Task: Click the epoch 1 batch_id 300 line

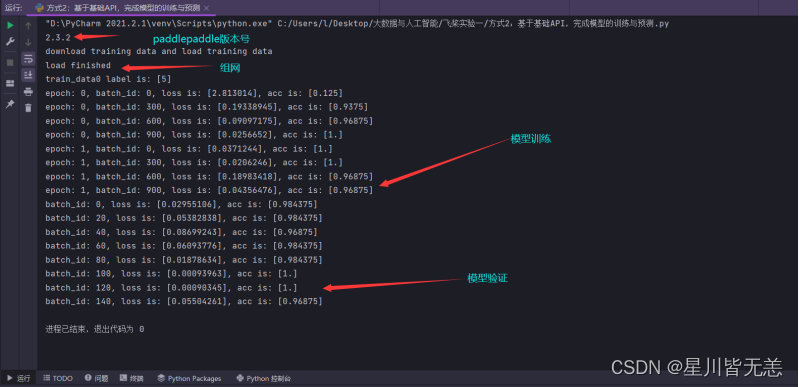Action: (194, 162)
